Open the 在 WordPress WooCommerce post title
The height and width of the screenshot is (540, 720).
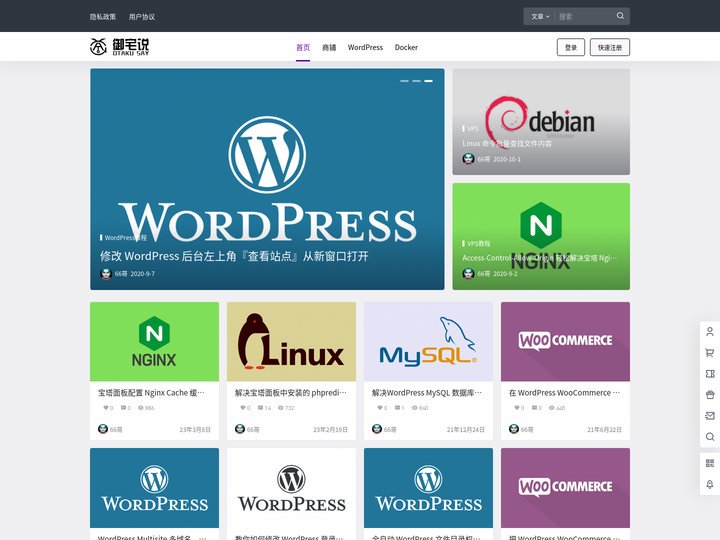[x=564, y=393]
